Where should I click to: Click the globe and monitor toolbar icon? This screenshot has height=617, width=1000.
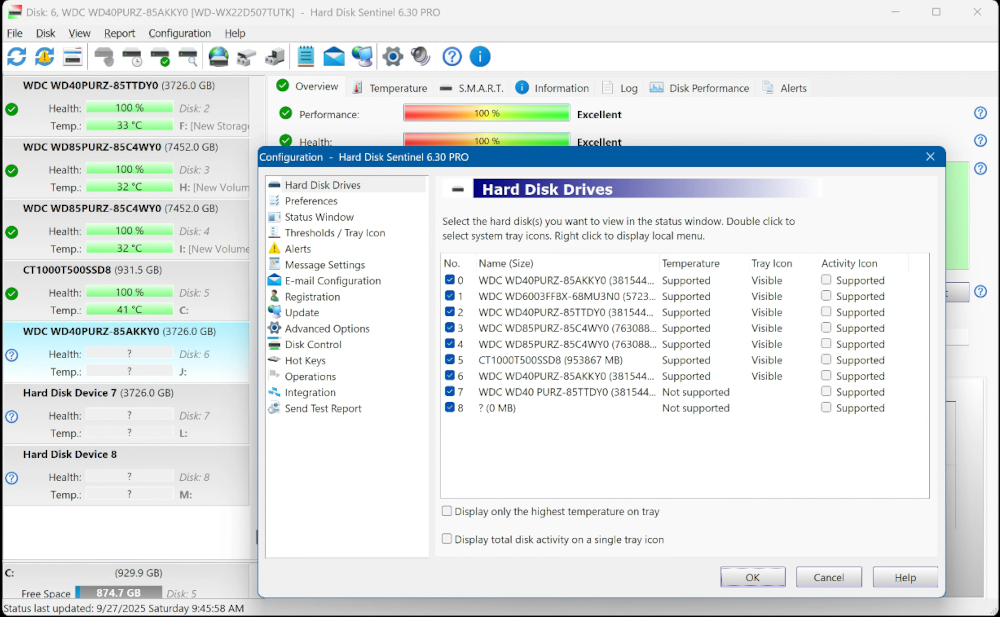click(362, 57)
